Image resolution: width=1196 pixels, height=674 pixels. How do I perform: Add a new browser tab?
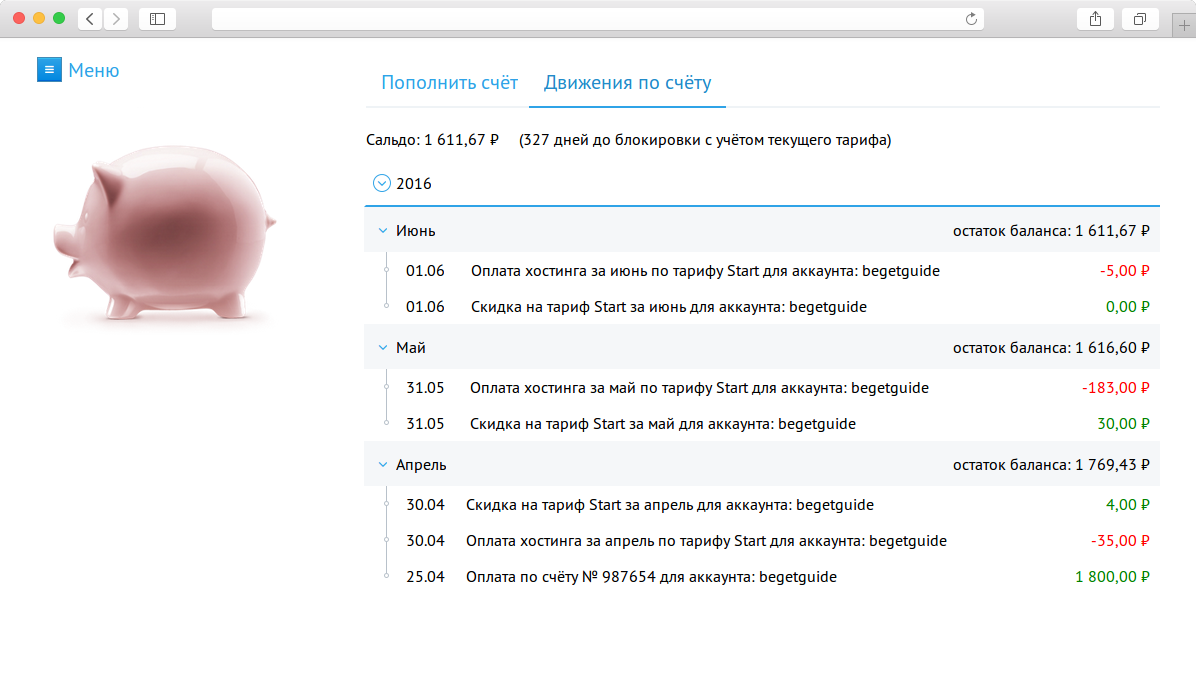click(x=1184, y=25)
